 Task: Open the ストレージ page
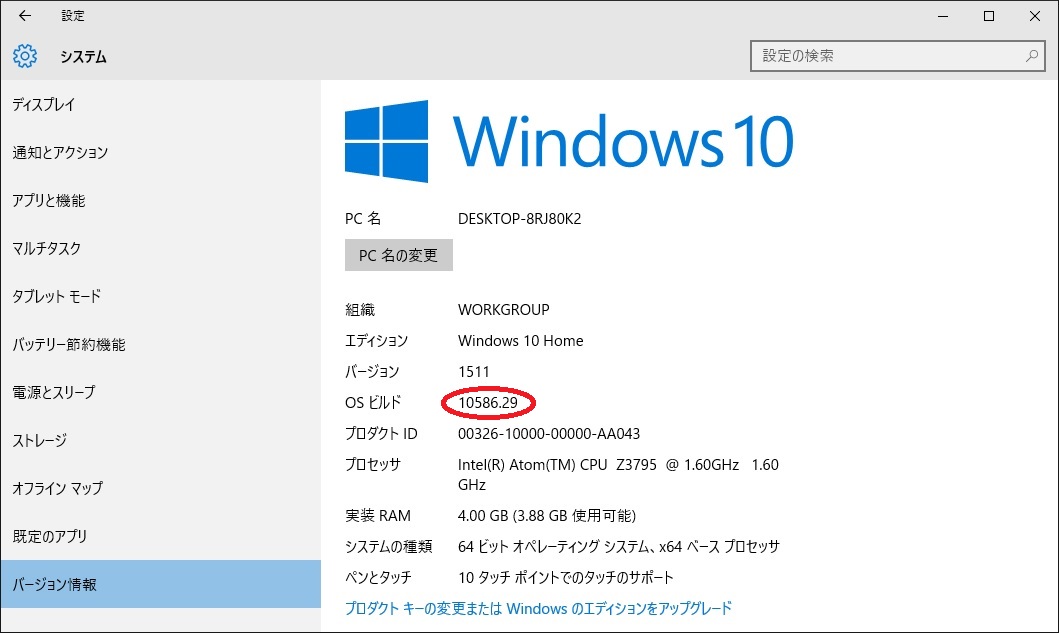[39, 441]
